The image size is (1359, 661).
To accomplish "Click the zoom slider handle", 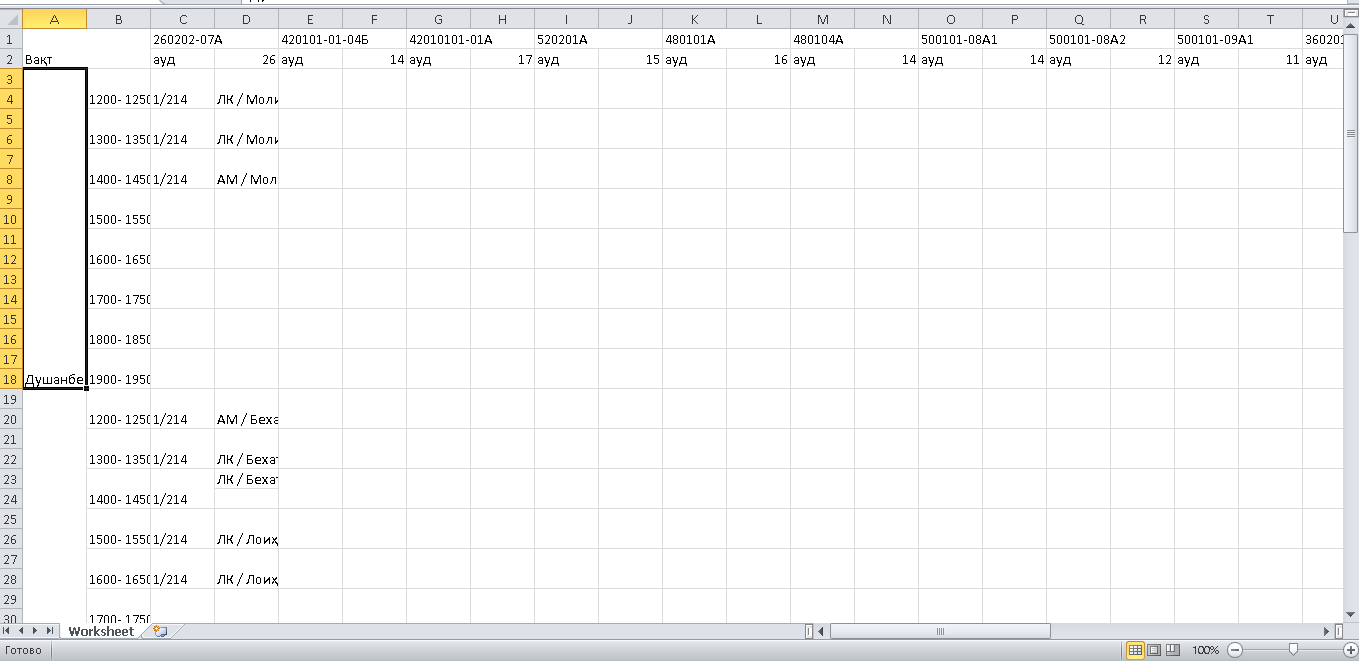I will pos(1292,650).
